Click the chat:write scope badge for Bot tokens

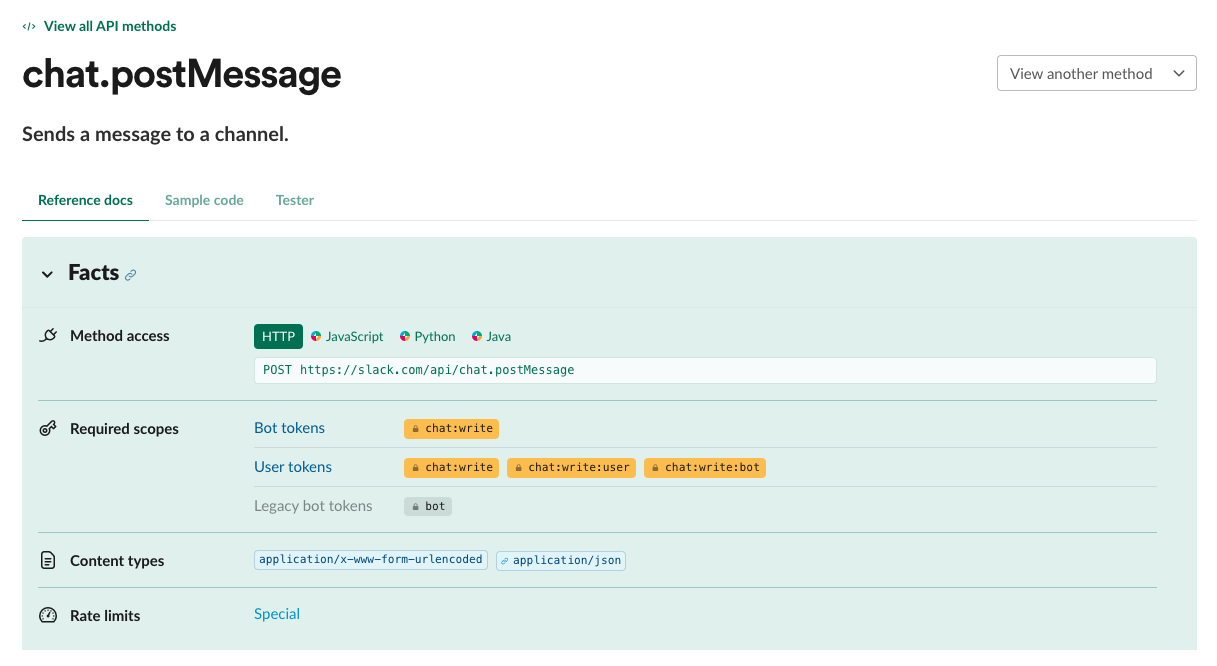pos(451,428)
